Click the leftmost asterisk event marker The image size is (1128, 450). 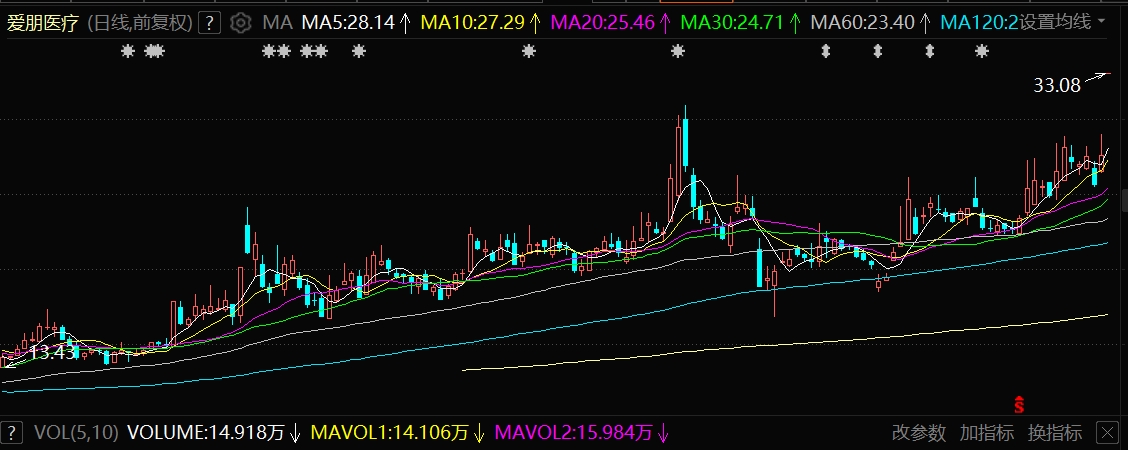127,51
